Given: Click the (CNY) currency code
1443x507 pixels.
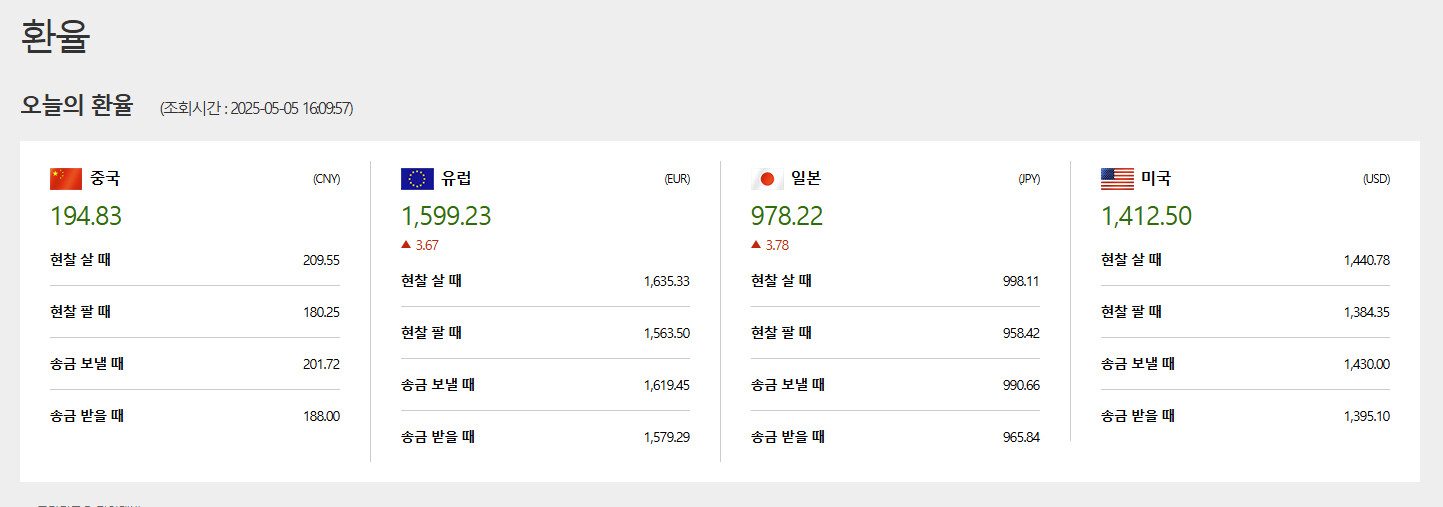Looking at the screenshot, I should (x=326, y=179).
